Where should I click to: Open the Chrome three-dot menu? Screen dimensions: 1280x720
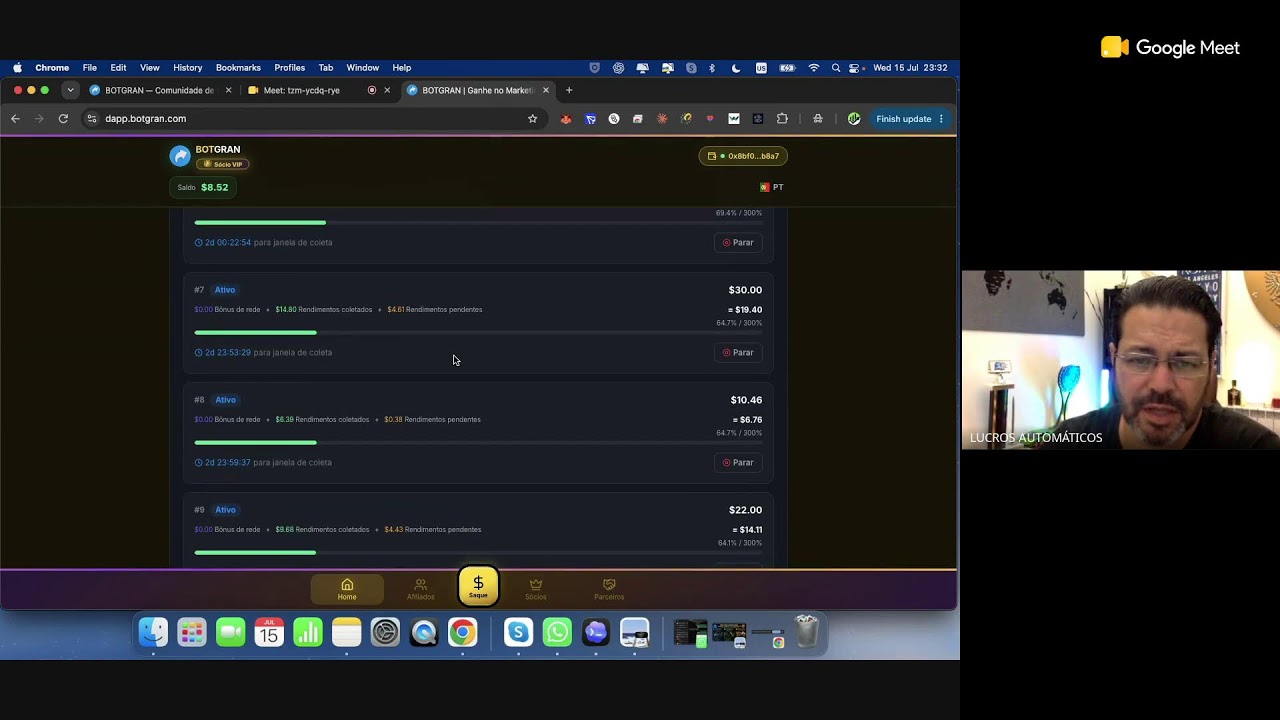tap(941, 119)
